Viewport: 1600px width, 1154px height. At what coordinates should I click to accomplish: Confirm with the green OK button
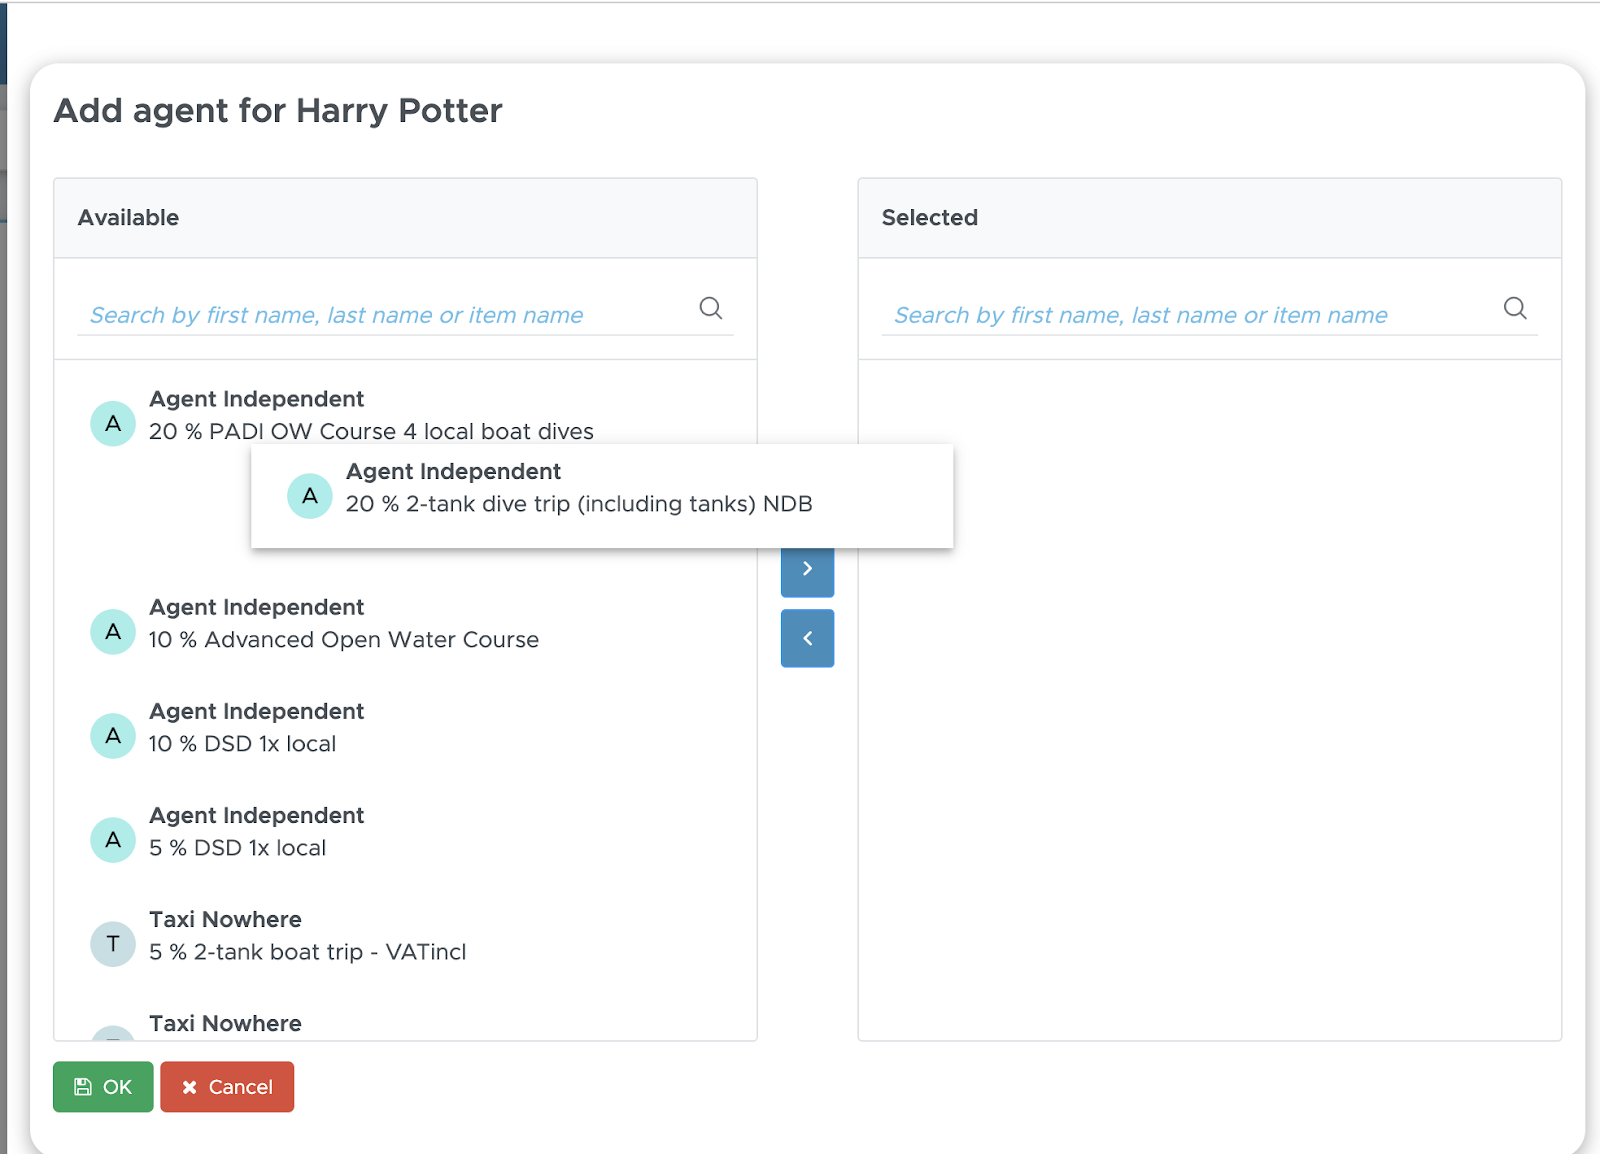103,1087
